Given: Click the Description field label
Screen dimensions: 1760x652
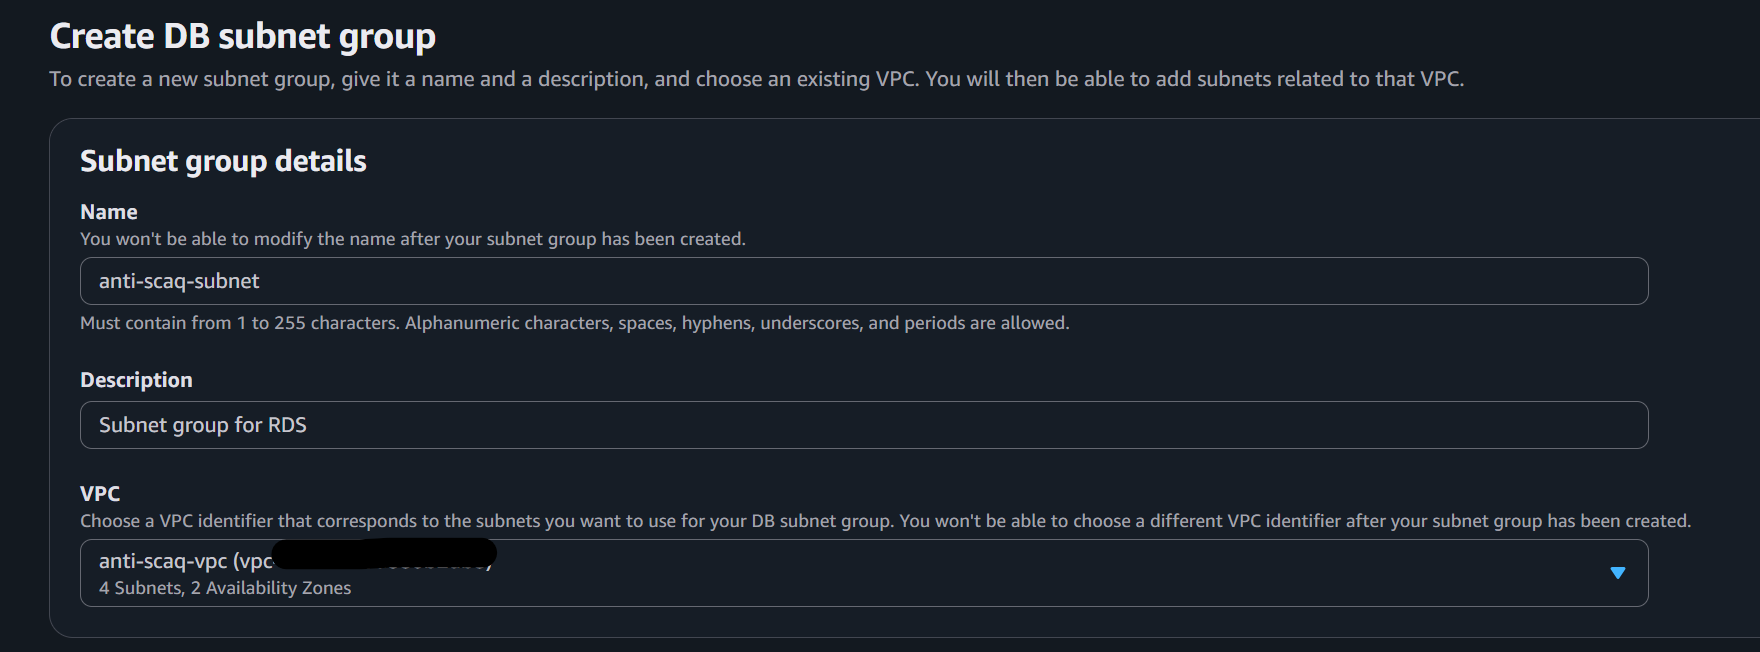Looking at the screenshot, I should [136, 380].
